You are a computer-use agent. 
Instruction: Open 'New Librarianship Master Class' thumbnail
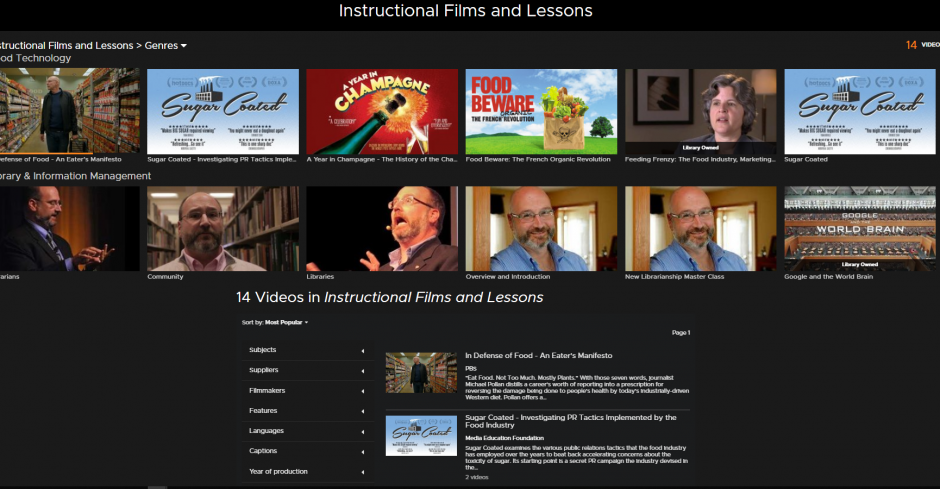coord(701,228)
